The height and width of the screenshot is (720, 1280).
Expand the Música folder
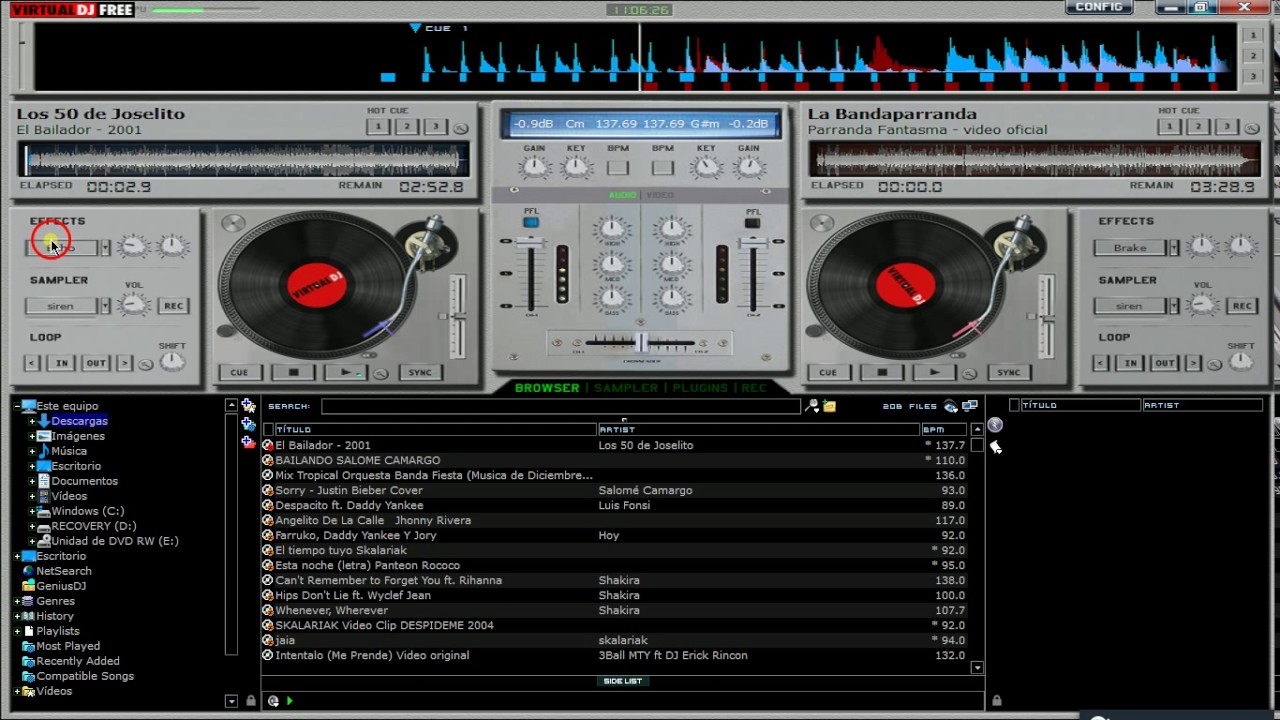32,451
